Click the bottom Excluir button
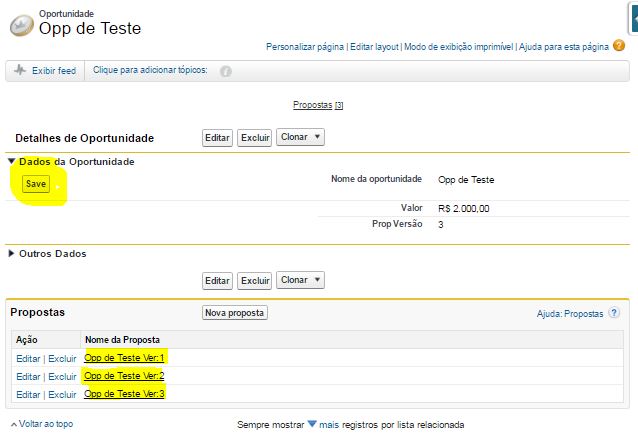The height and width of the screenshot is (438, 638). point(255,281)
